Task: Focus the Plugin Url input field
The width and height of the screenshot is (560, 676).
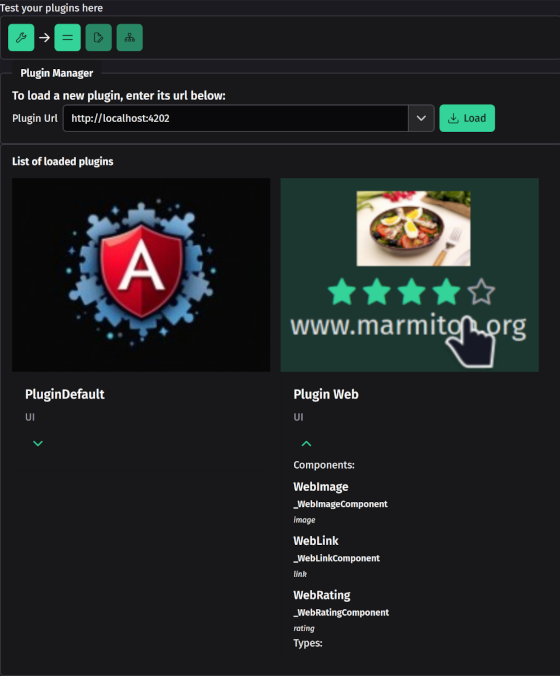Action: [236, 118]
